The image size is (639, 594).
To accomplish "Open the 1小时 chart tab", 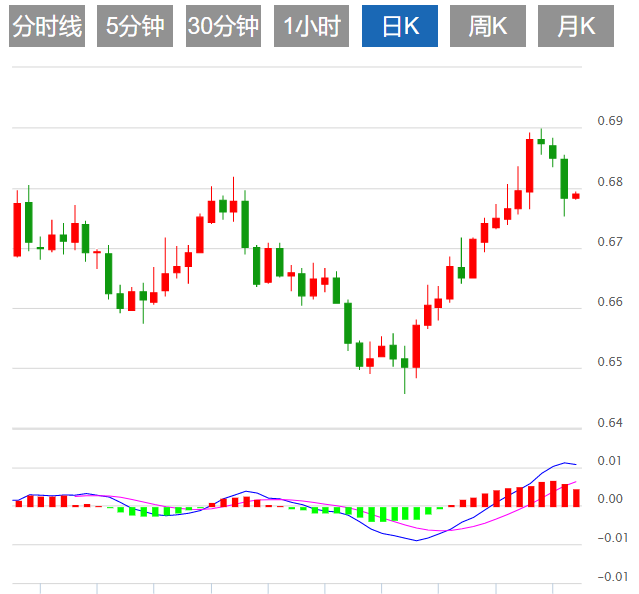I will click(x=311, y=26).
